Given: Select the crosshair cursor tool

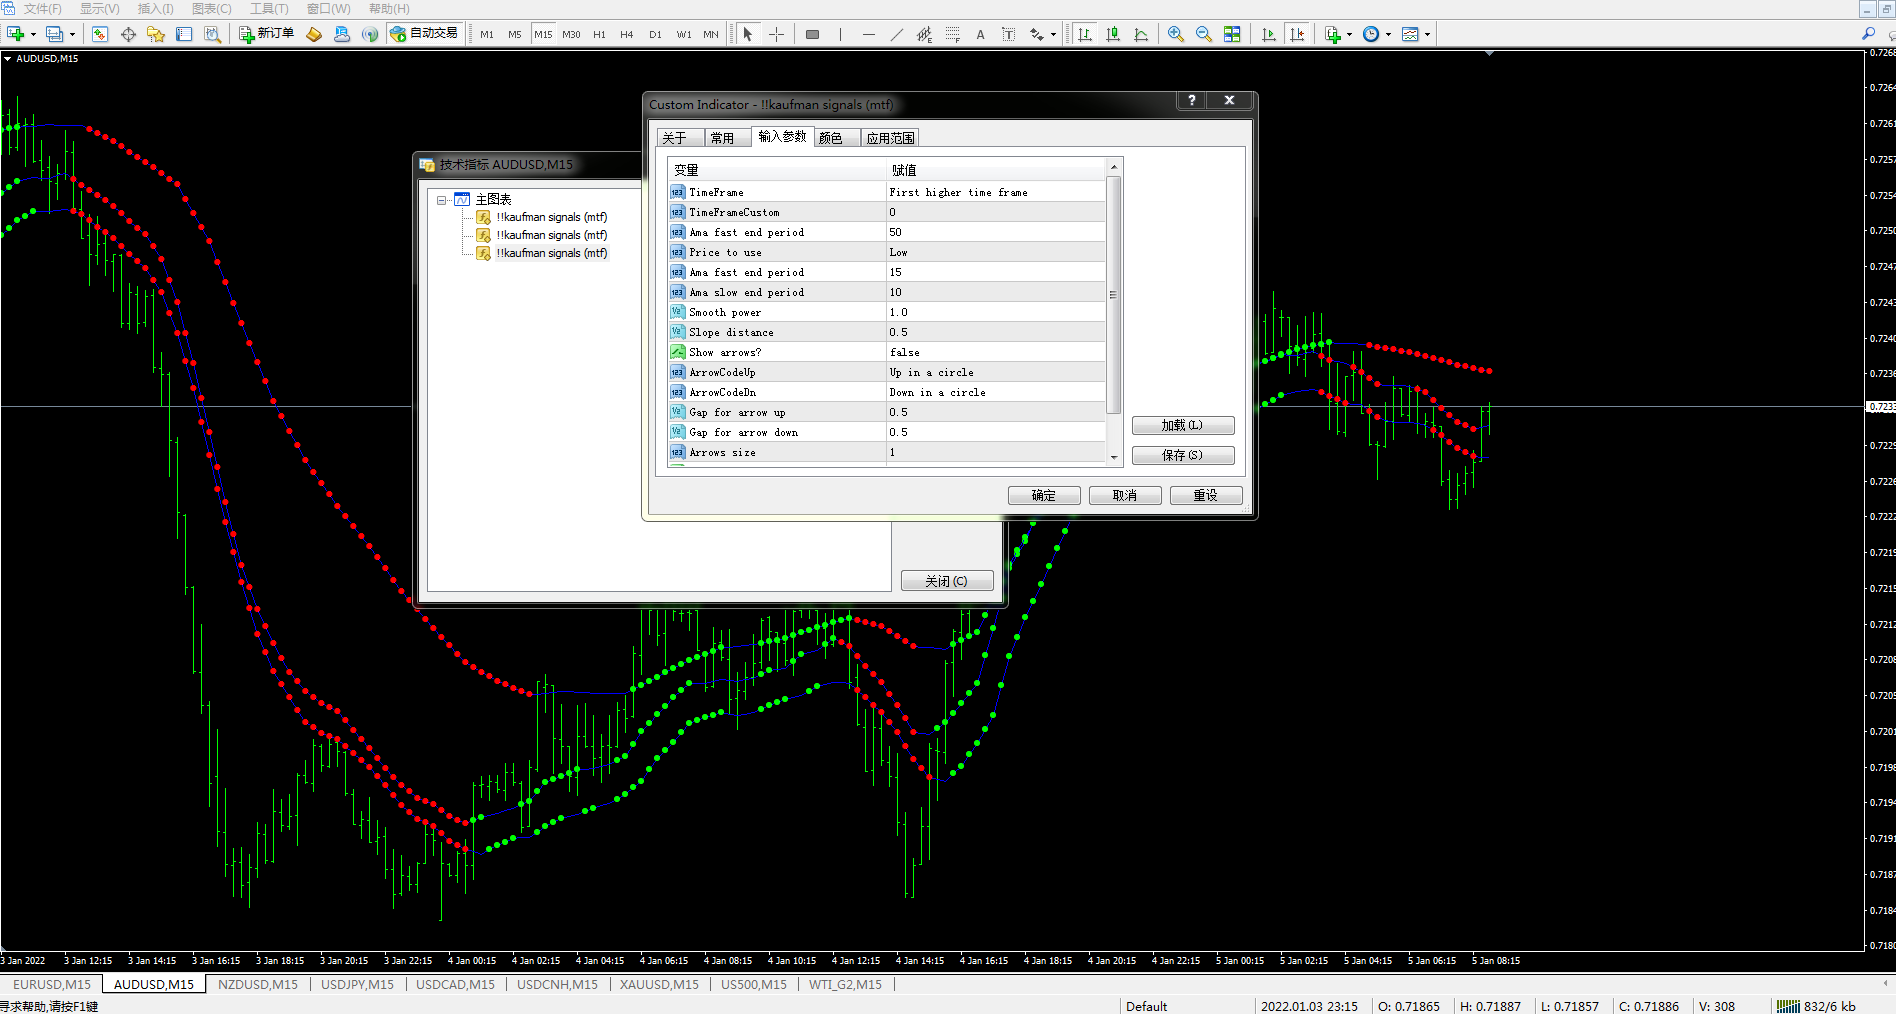Looking at the screenshot, I should coord(776,34).
